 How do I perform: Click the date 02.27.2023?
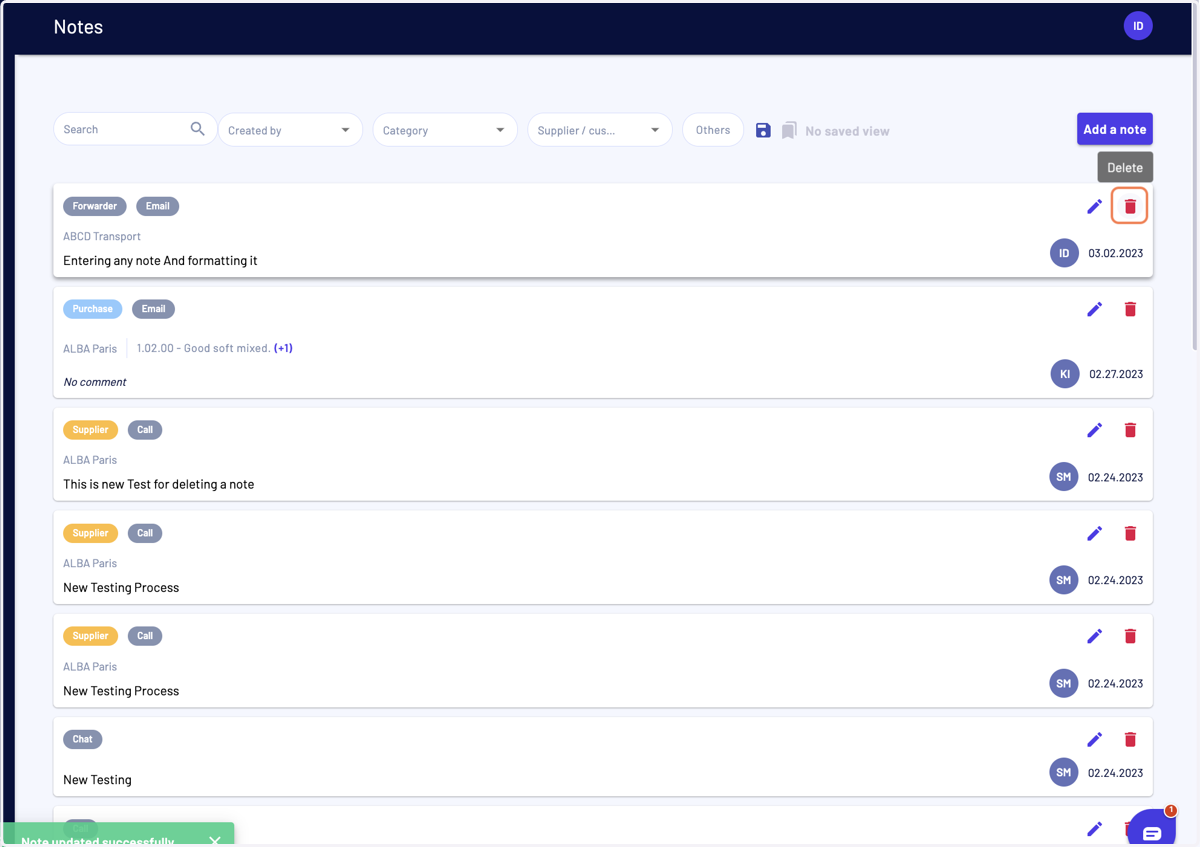coord(1116,374)
